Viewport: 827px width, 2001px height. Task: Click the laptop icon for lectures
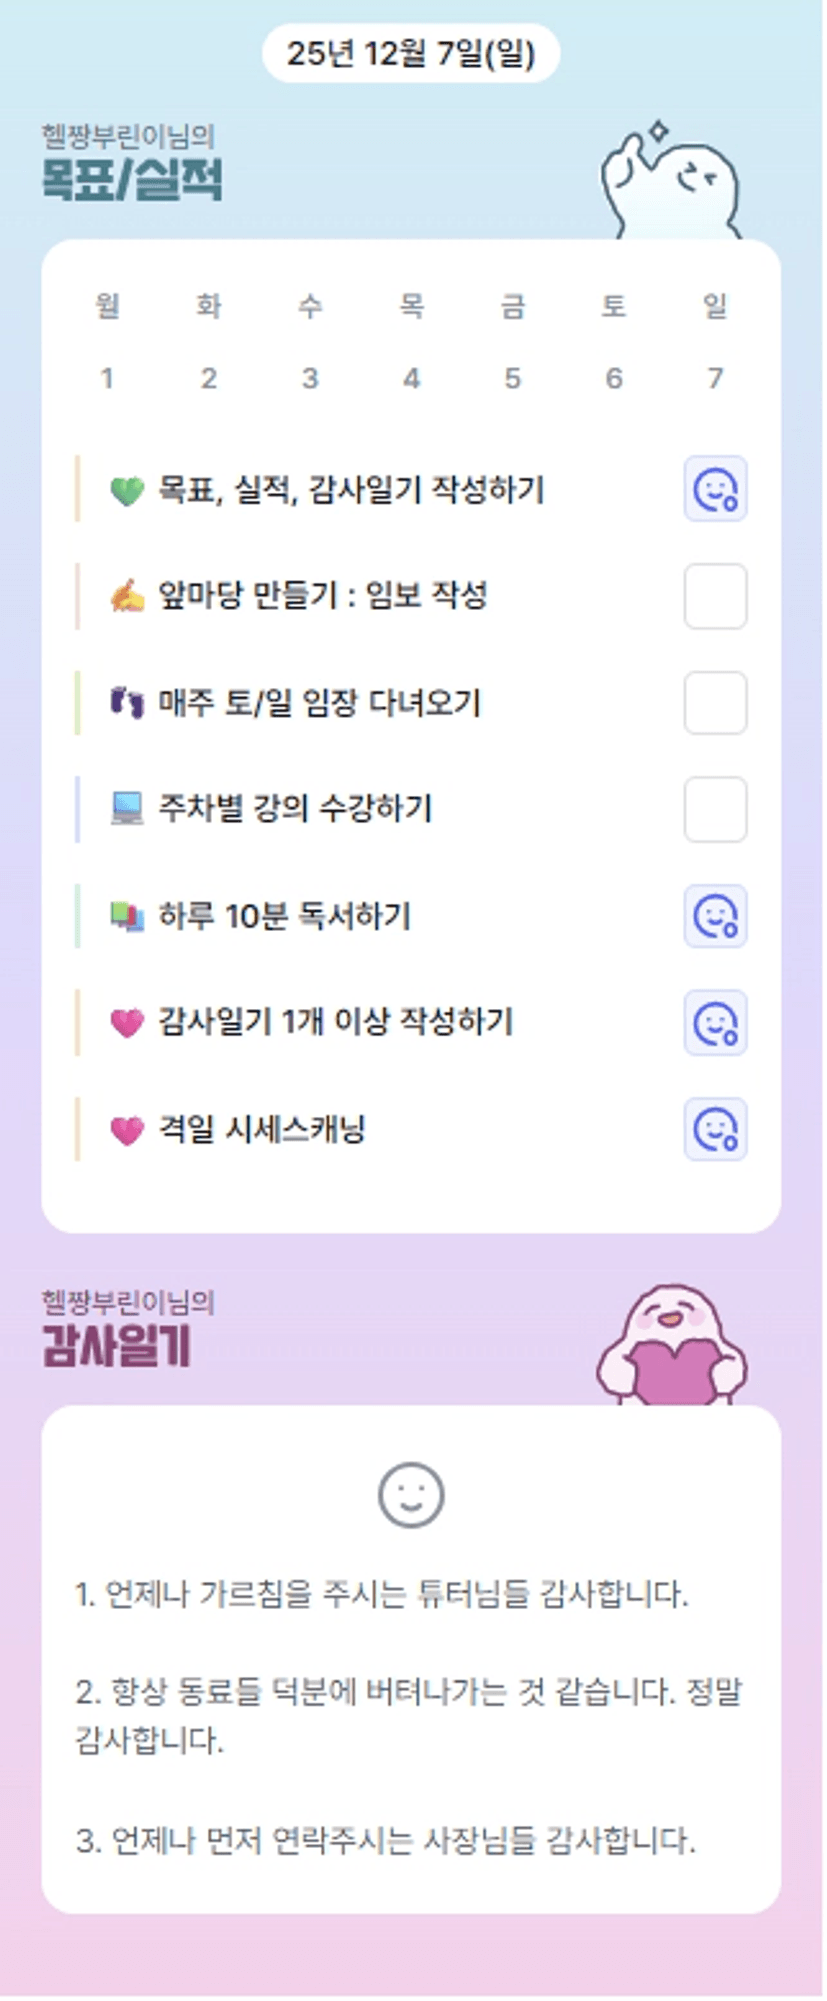coord(127,809)
